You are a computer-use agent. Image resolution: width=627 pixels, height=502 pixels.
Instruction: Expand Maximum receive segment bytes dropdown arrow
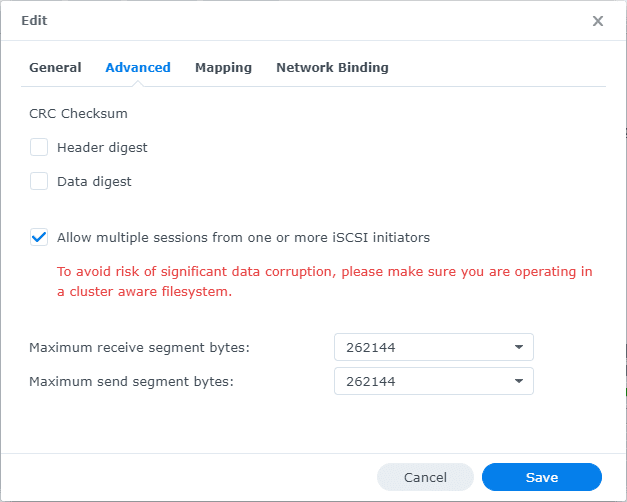click(518, 348)
